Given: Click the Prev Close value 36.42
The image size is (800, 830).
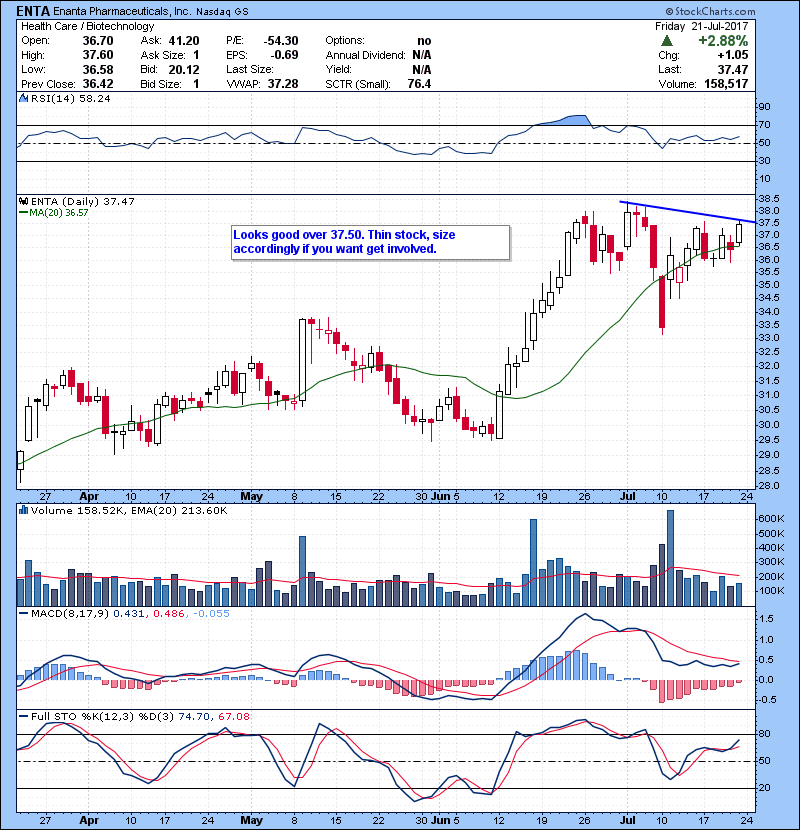Looking at the screenshot, I should 98,84.
